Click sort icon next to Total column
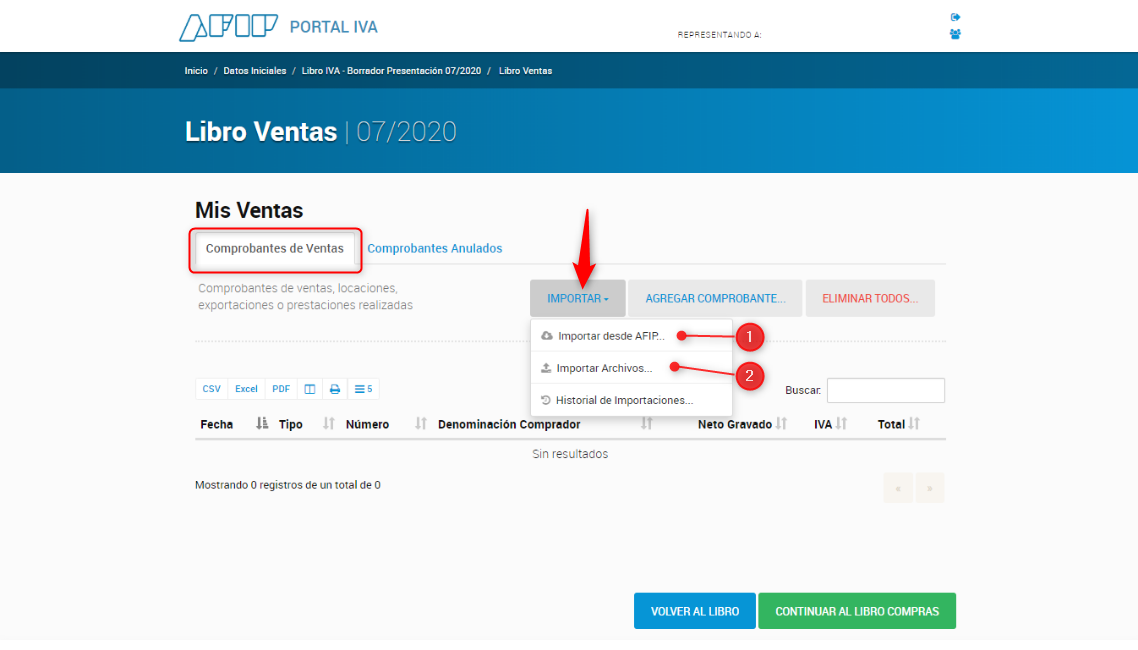The image size is (1138, 650). pyautogui.click(x=914, y=424)
